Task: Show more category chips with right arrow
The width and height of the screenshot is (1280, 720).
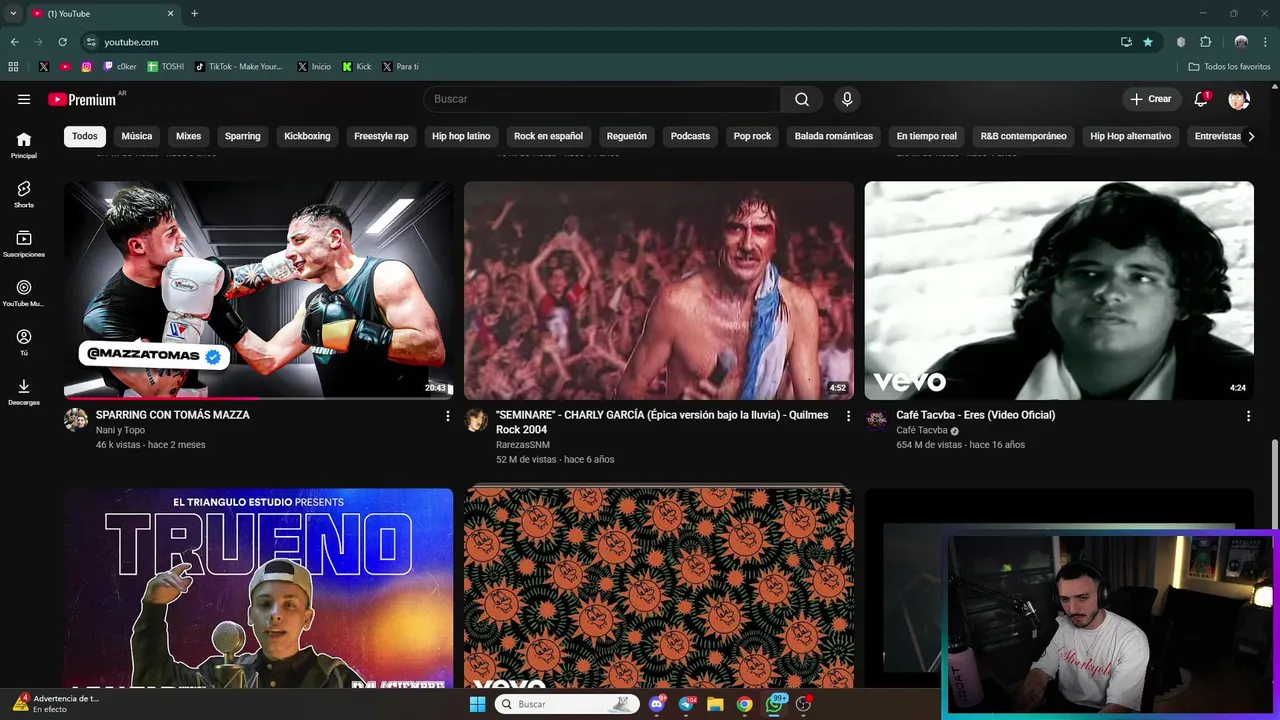Action: tap(1250, 136)
